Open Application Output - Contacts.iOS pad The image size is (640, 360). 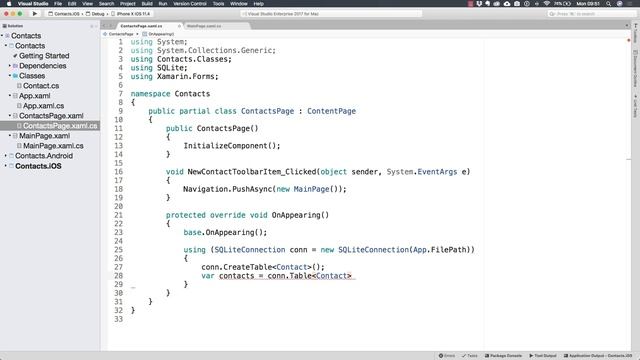click(x=598, y=356)
